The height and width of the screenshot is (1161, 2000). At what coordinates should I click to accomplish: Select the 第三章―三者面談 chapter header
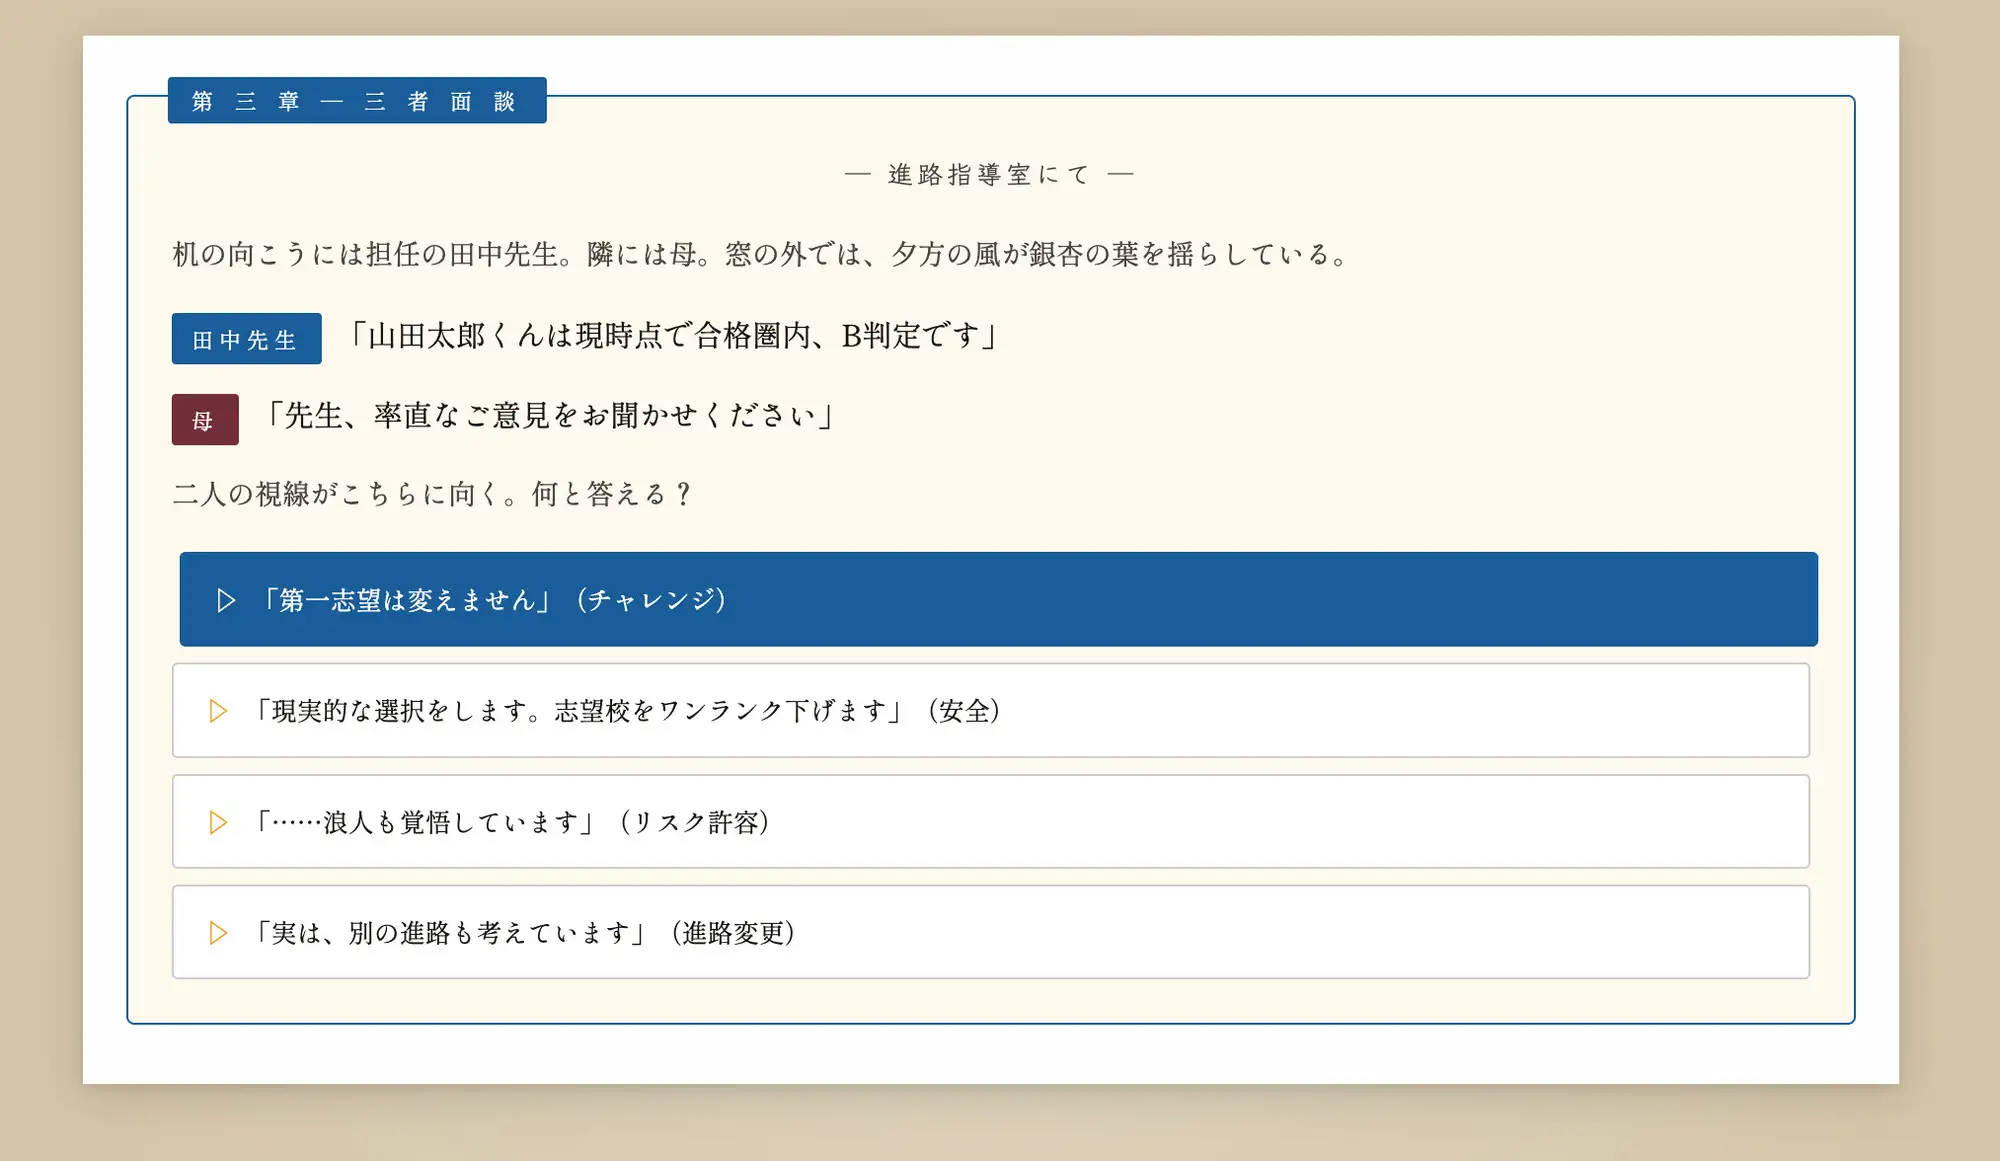click(x=356, y=100)
